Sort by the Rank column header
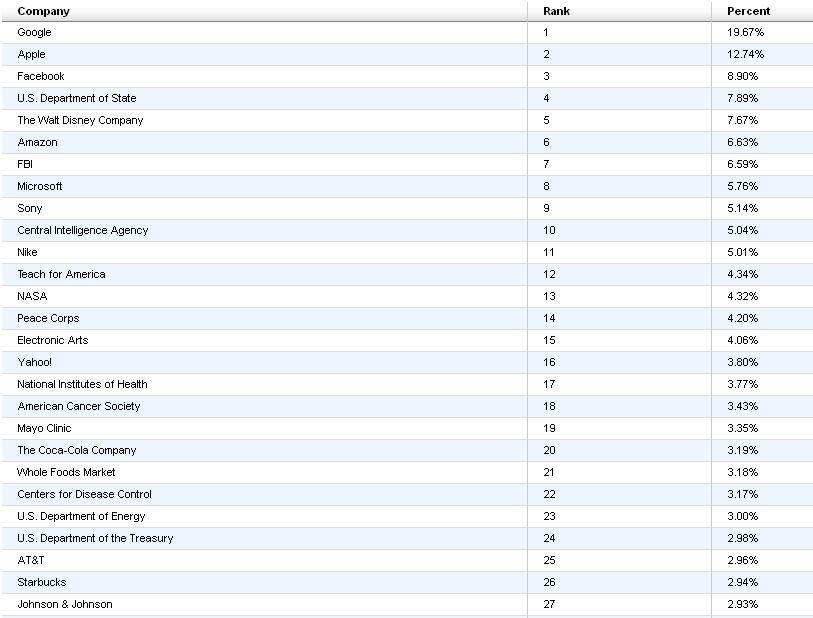Image resolution: width=813 pixels, height=618 pixels. [556, 11]
